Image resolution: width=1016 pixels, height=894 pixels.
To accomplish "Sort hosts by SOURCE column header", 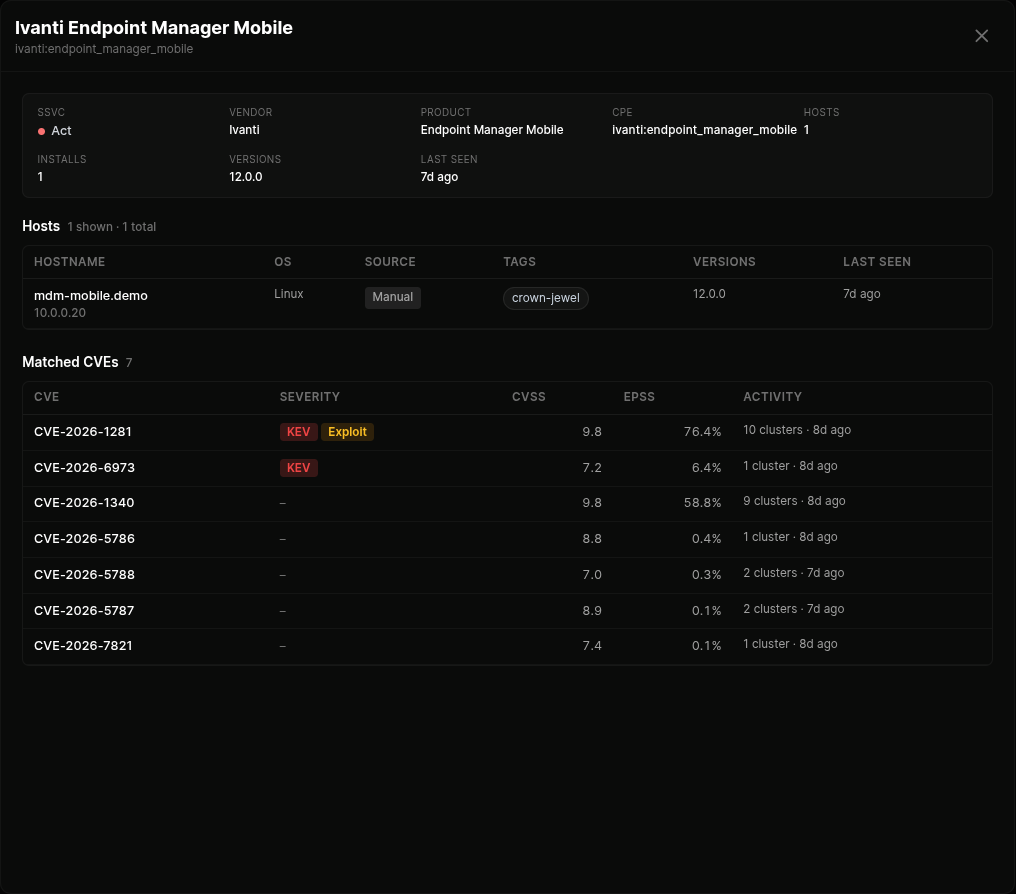I will tap(390, 262).
